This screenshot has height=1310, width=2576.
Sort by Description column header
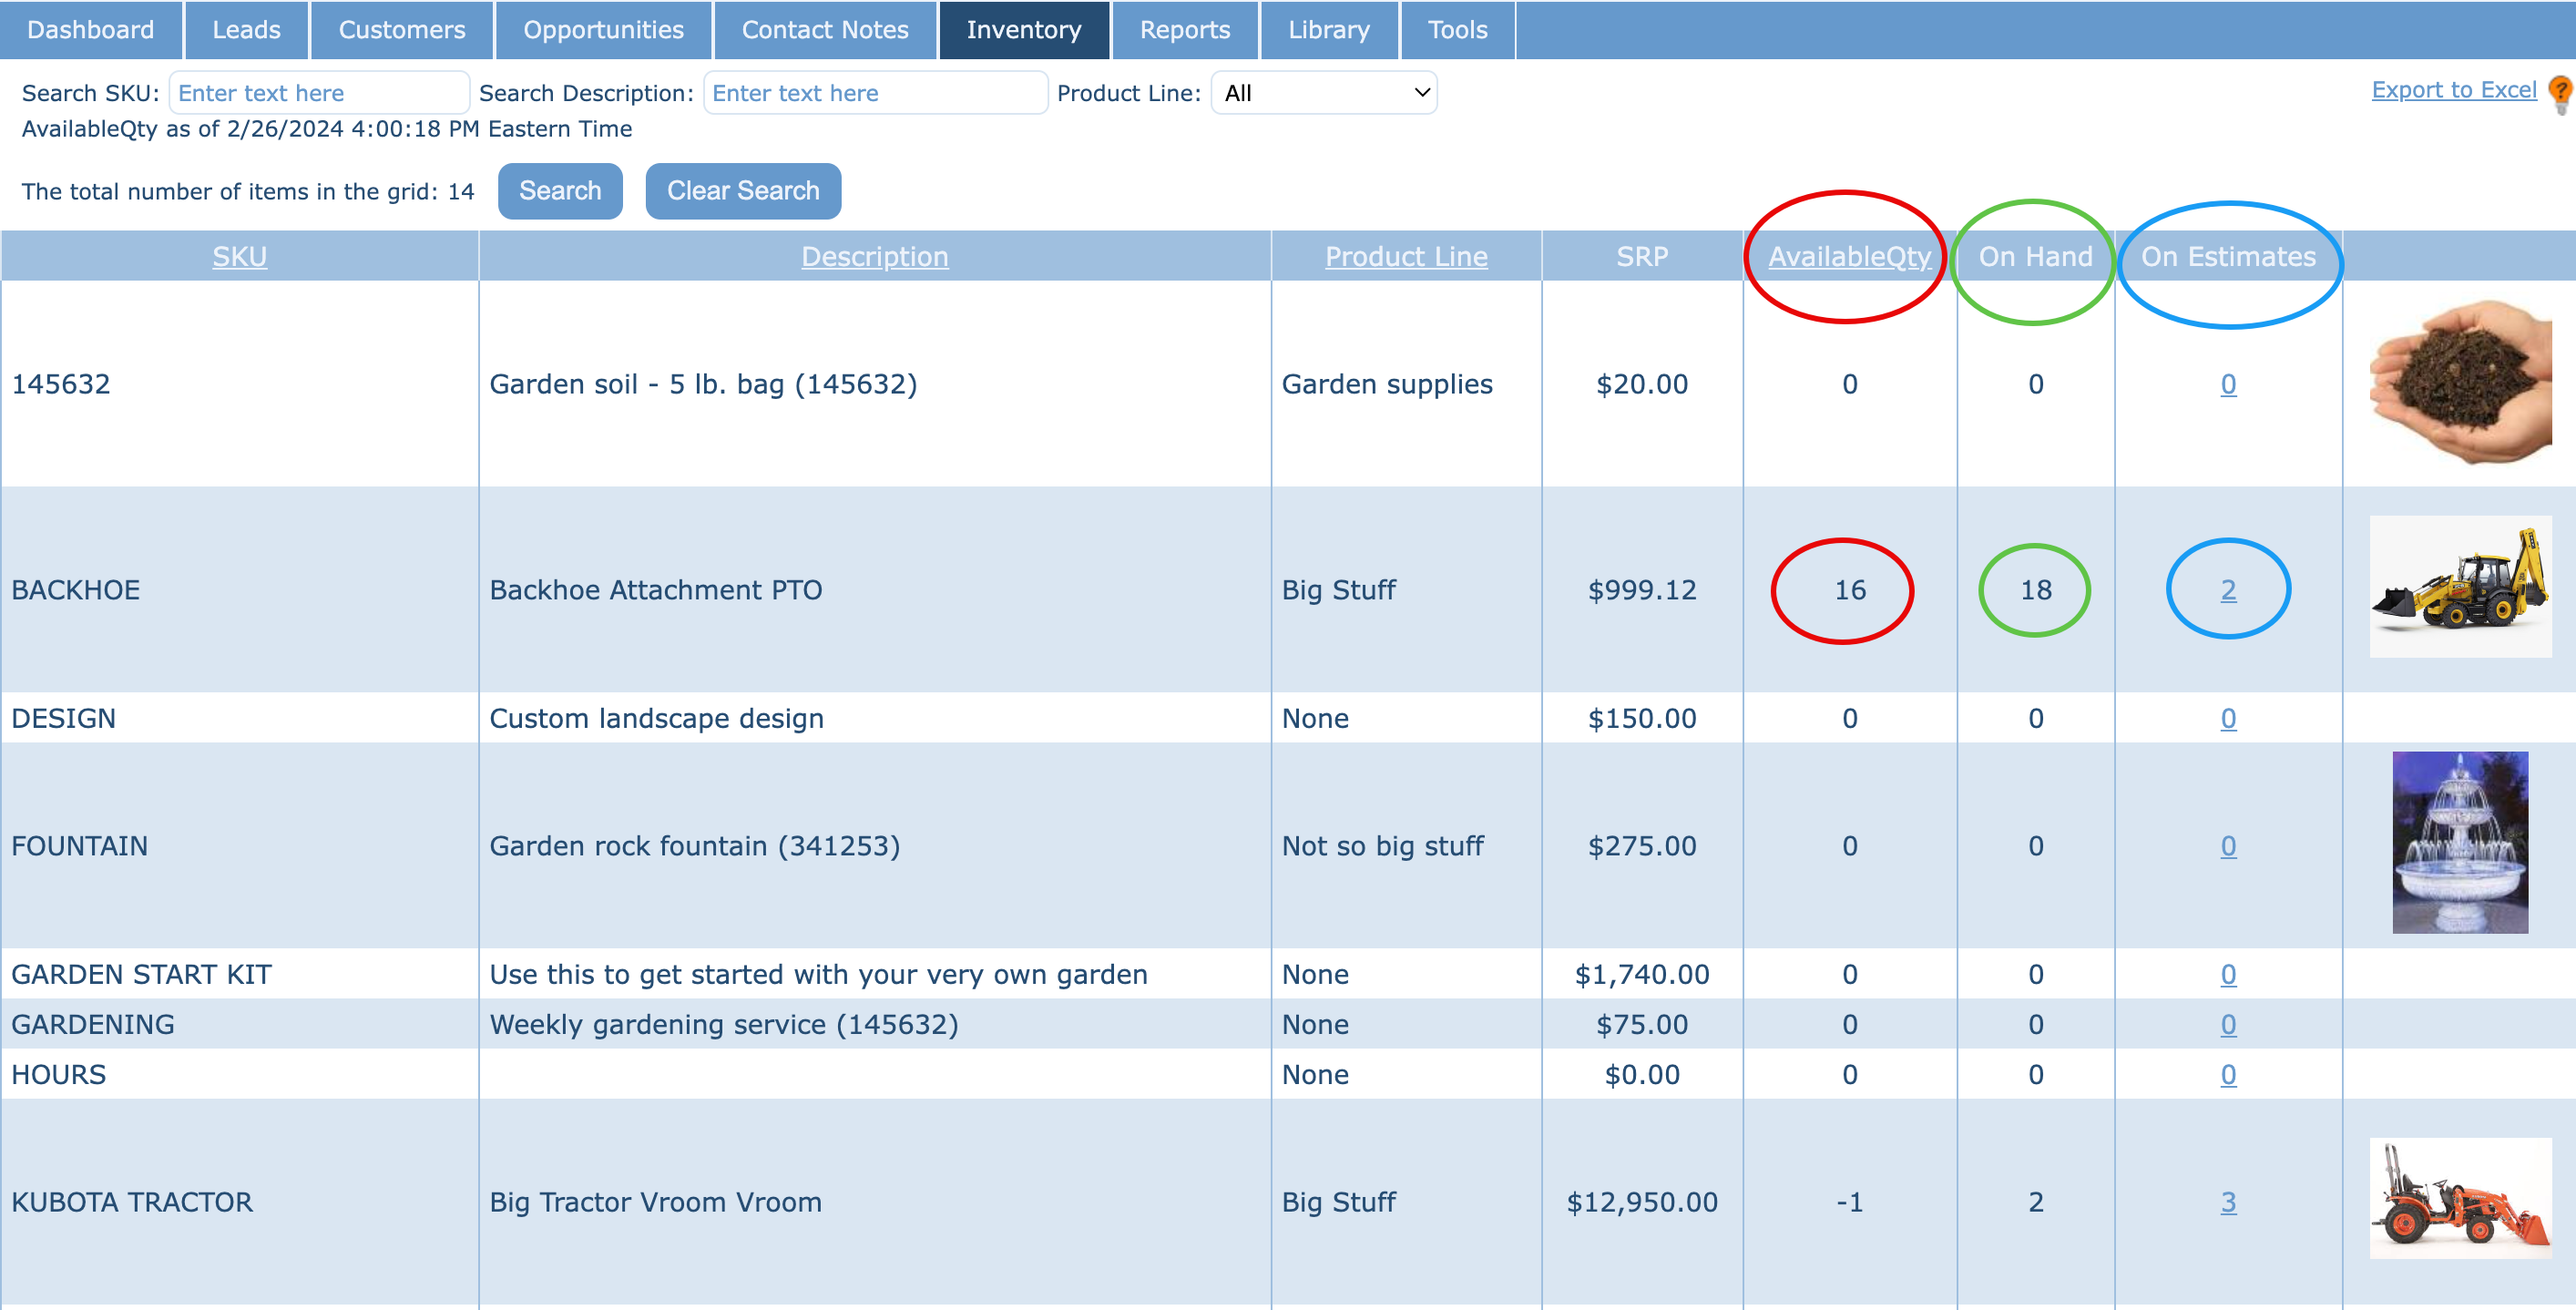point(874,257)
